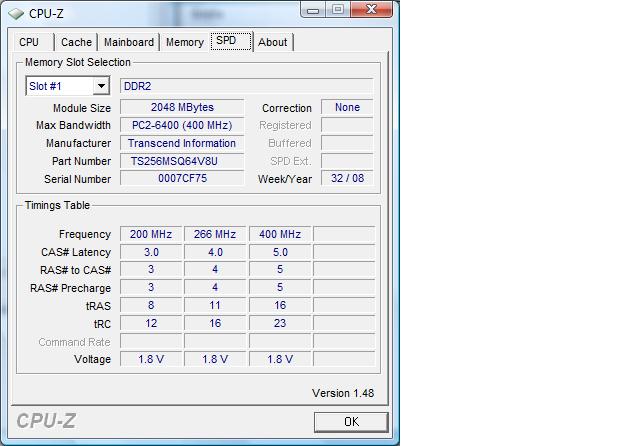Click the CAS# Latency 4.0 cell
Screen dimensions: 640x446
(215, 252)
